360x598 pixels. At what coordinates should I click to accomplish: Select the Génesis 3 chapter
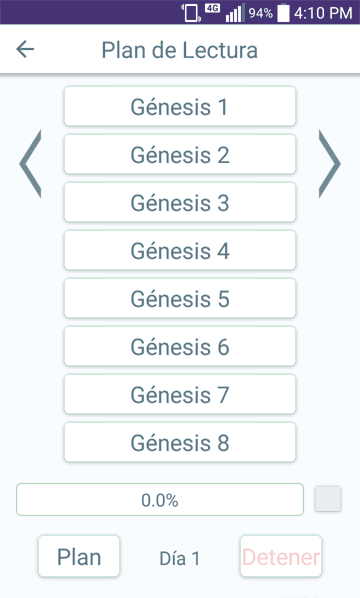[x=180, y=203]
